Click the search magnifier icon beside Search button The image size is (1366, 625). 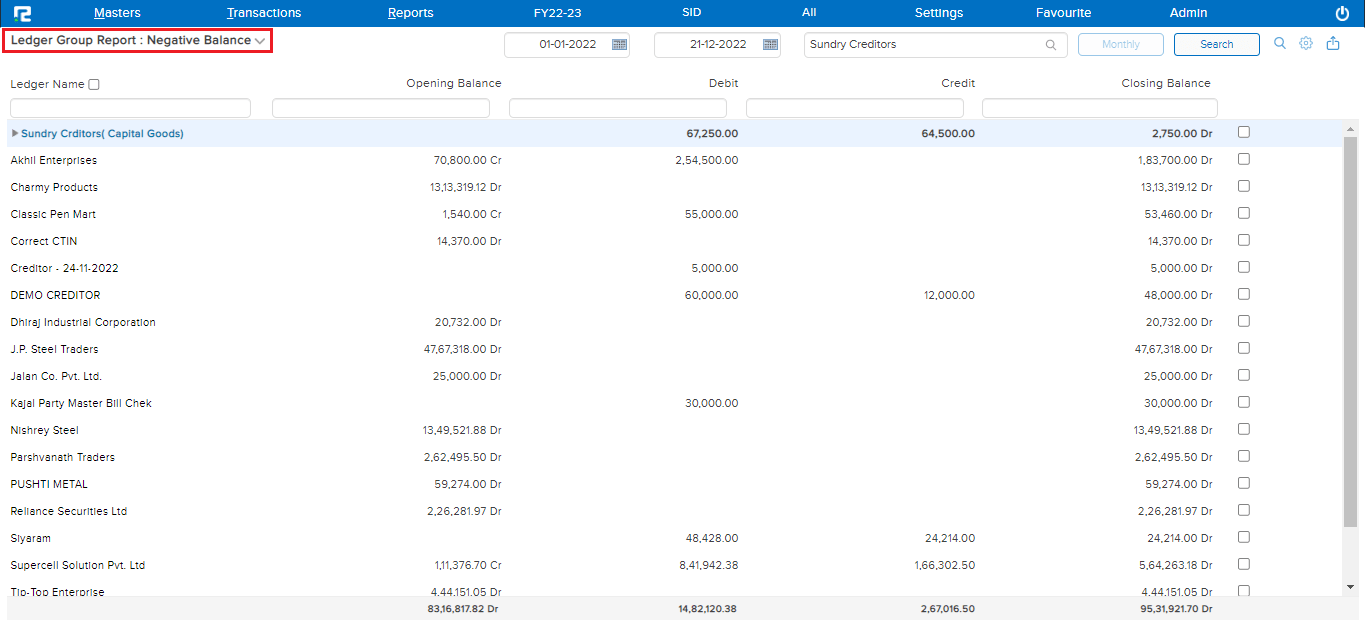(x=1280, y=43)
